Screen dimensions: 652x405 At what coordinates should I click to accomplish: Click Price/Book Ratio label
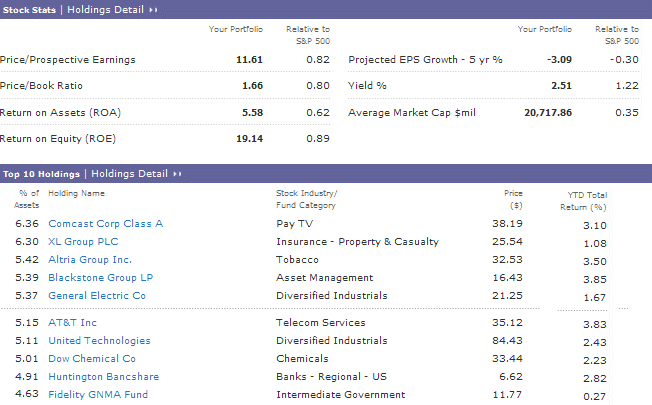(41, 86)
